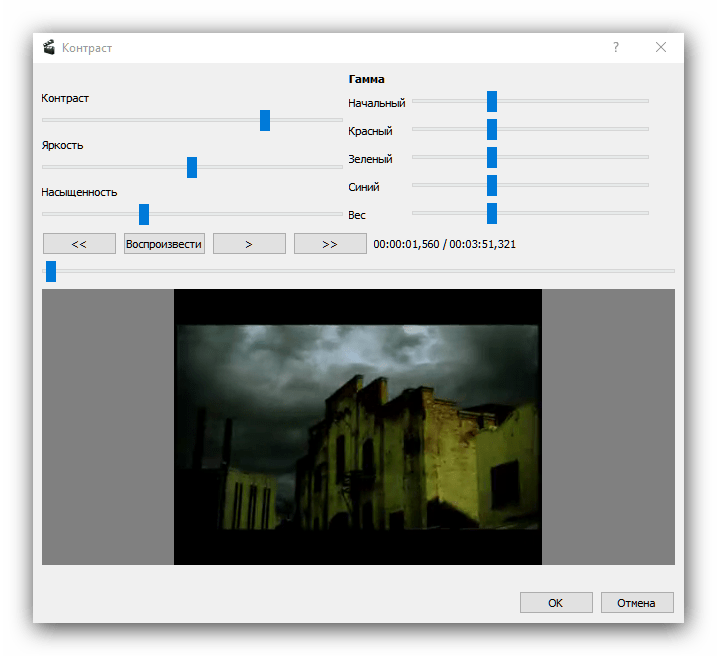This screenshot has width=717, height=656.
Task: Click the Зеленый gamma slider handle
Action: [492, 157]
